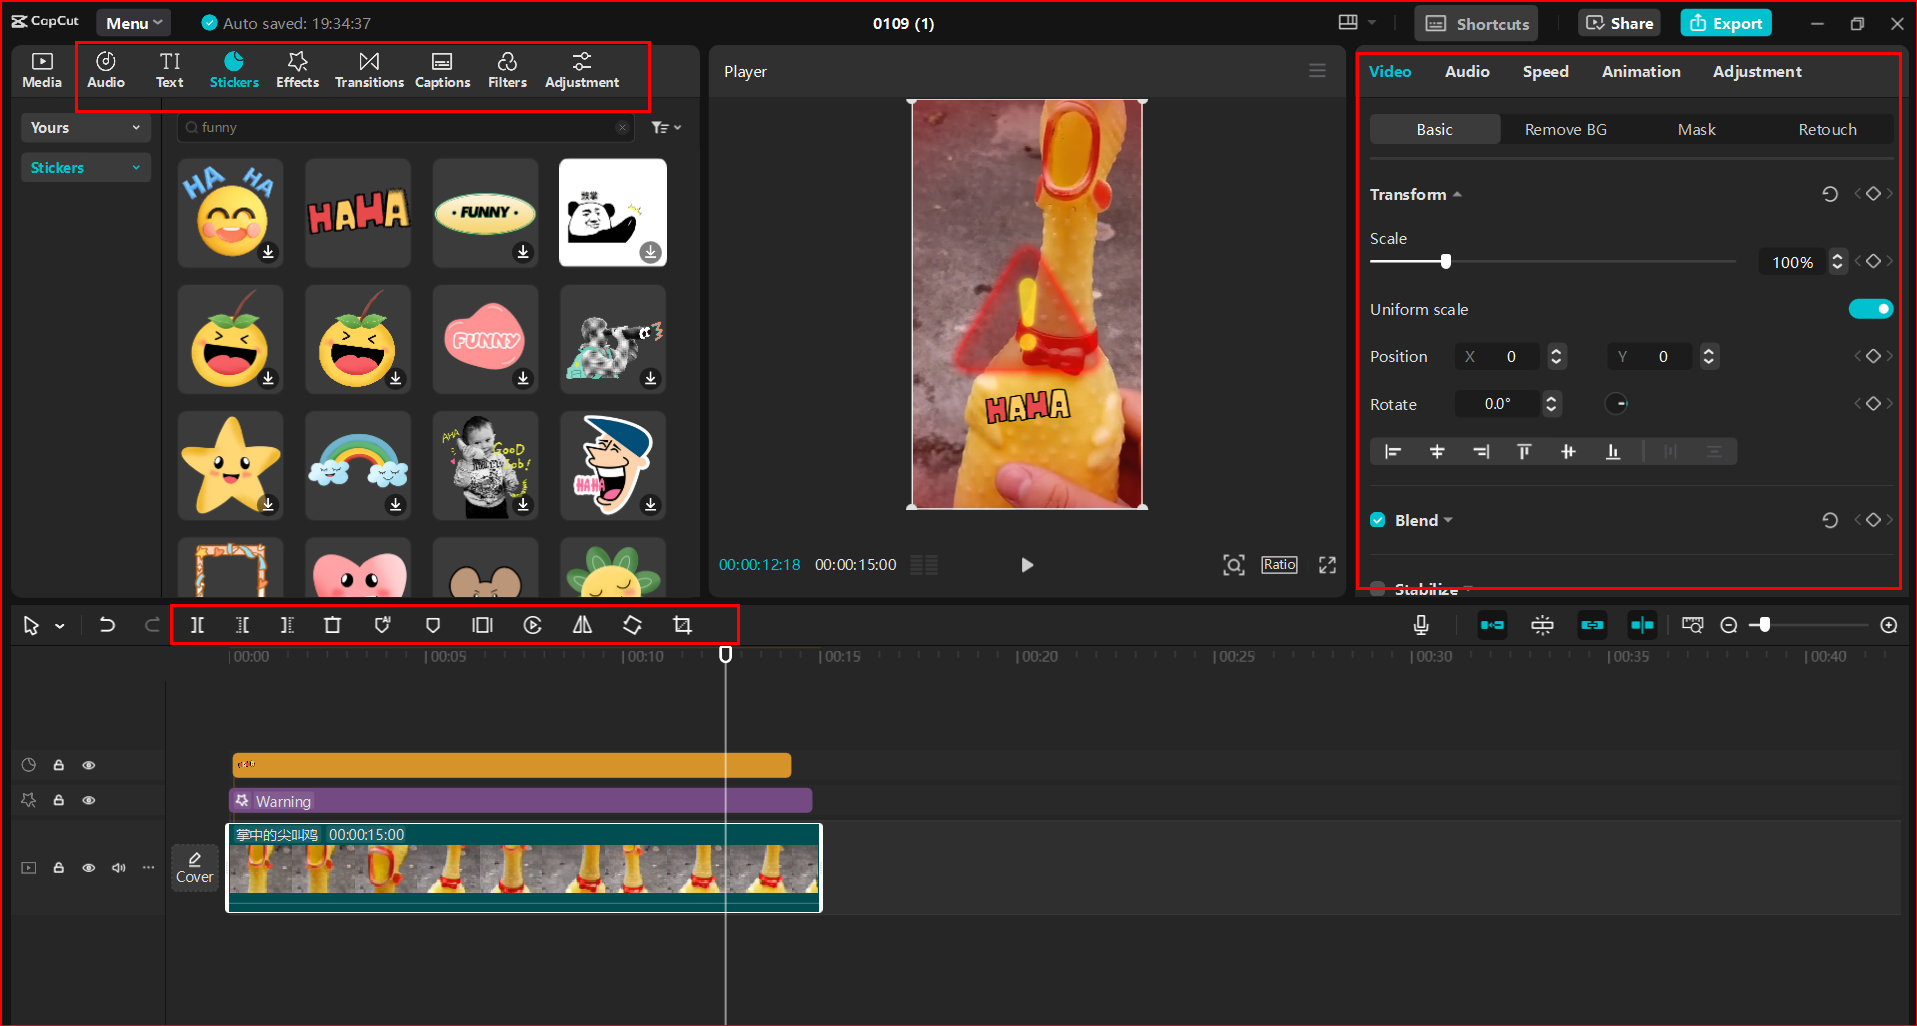Viewport: 1917px width, 1026px height.
Task: Collapse the Transform section
Action: coord(1457,193)
